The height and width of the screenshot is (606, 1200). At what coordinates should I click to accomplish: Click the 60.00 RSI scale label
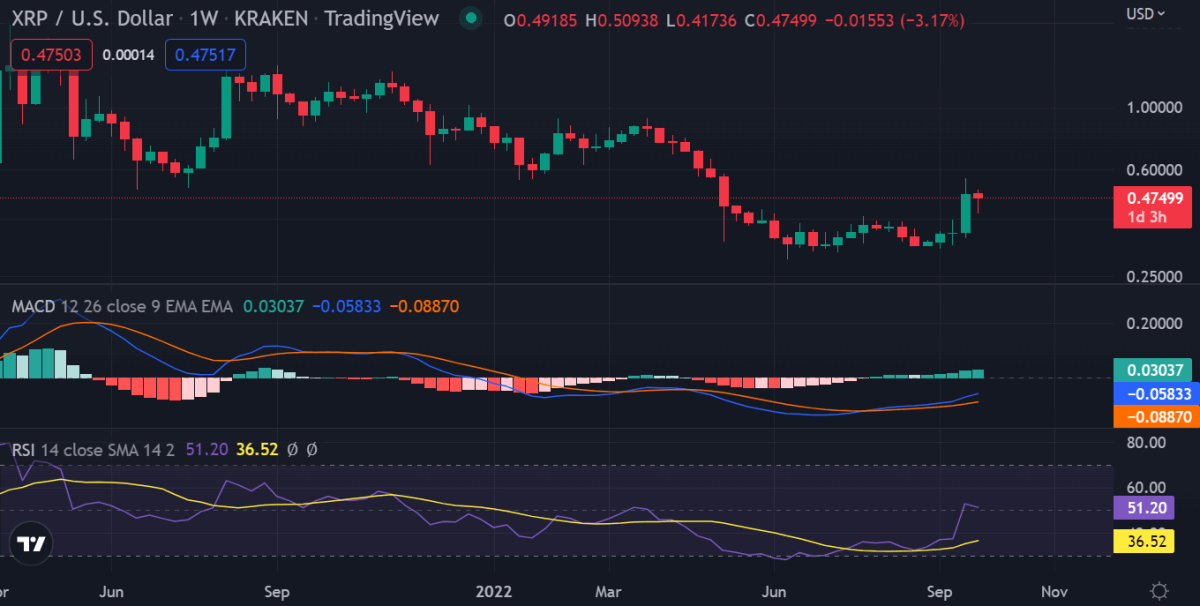click(1147, 487)
